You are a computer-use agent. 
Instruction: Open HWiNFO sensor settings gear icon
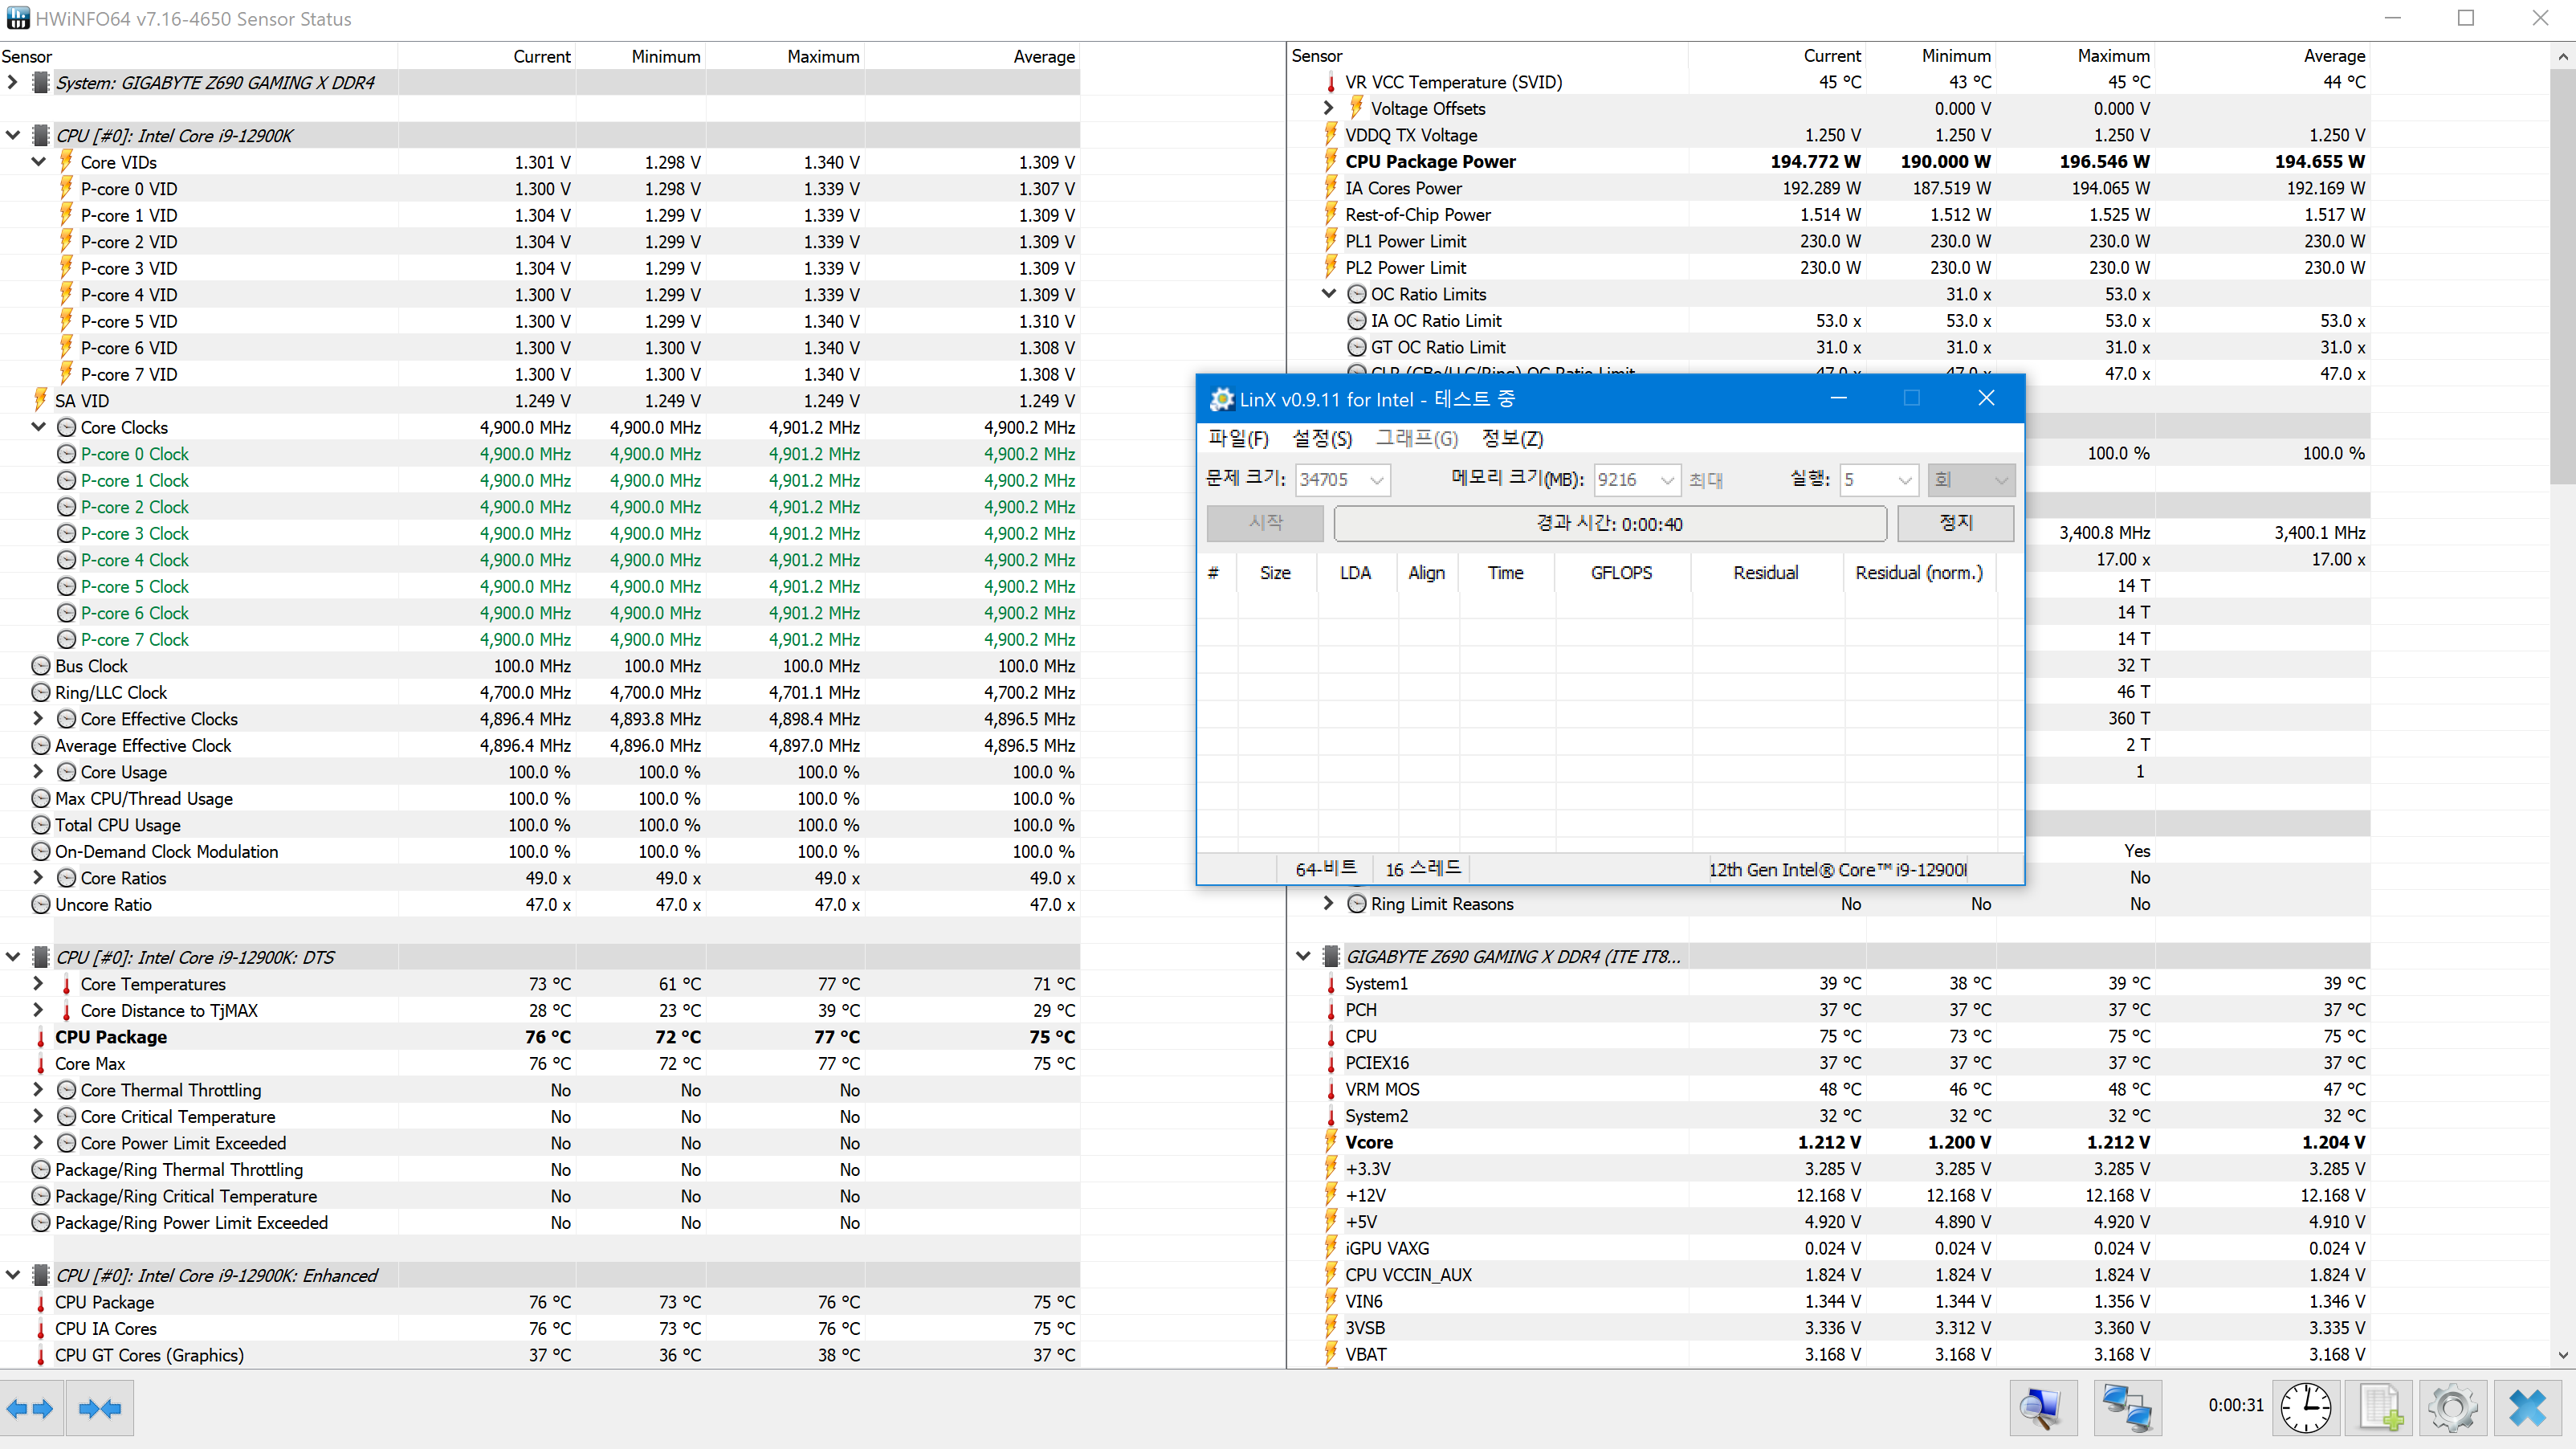[2453, 1408]
